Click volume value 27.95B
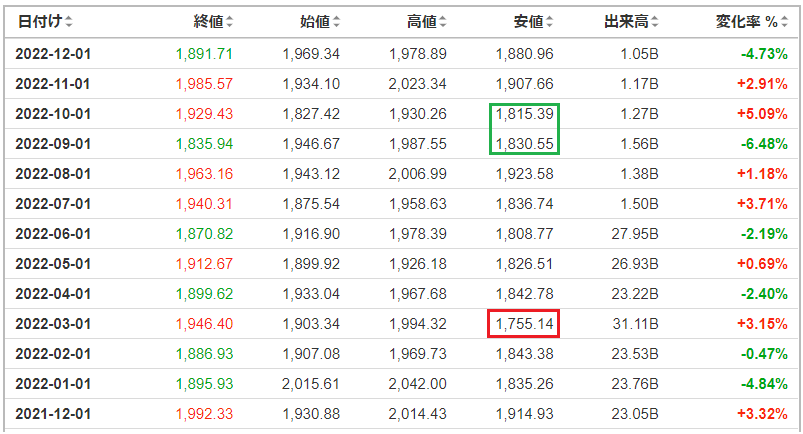 635,234
